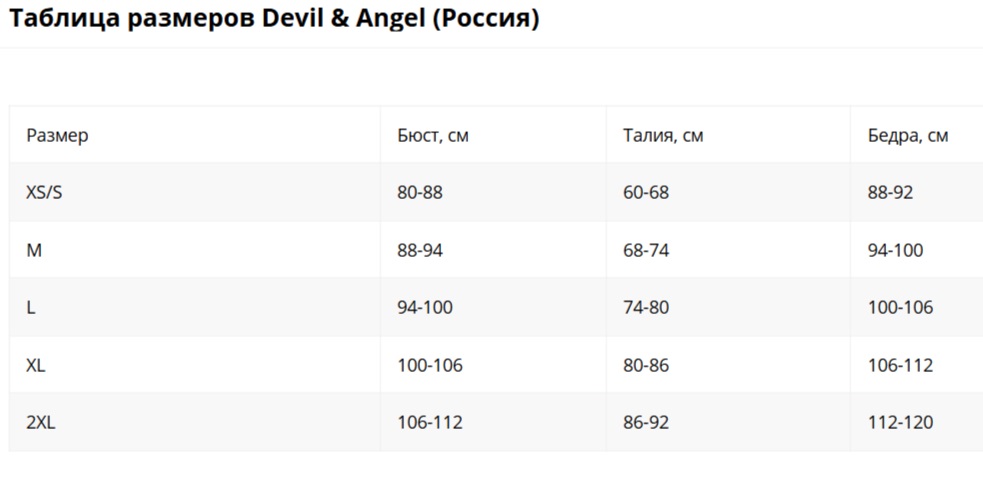This screenshot has width=983, height=483.
Task: Select hips value 100-106 in L row
Action: coord(900,307)
